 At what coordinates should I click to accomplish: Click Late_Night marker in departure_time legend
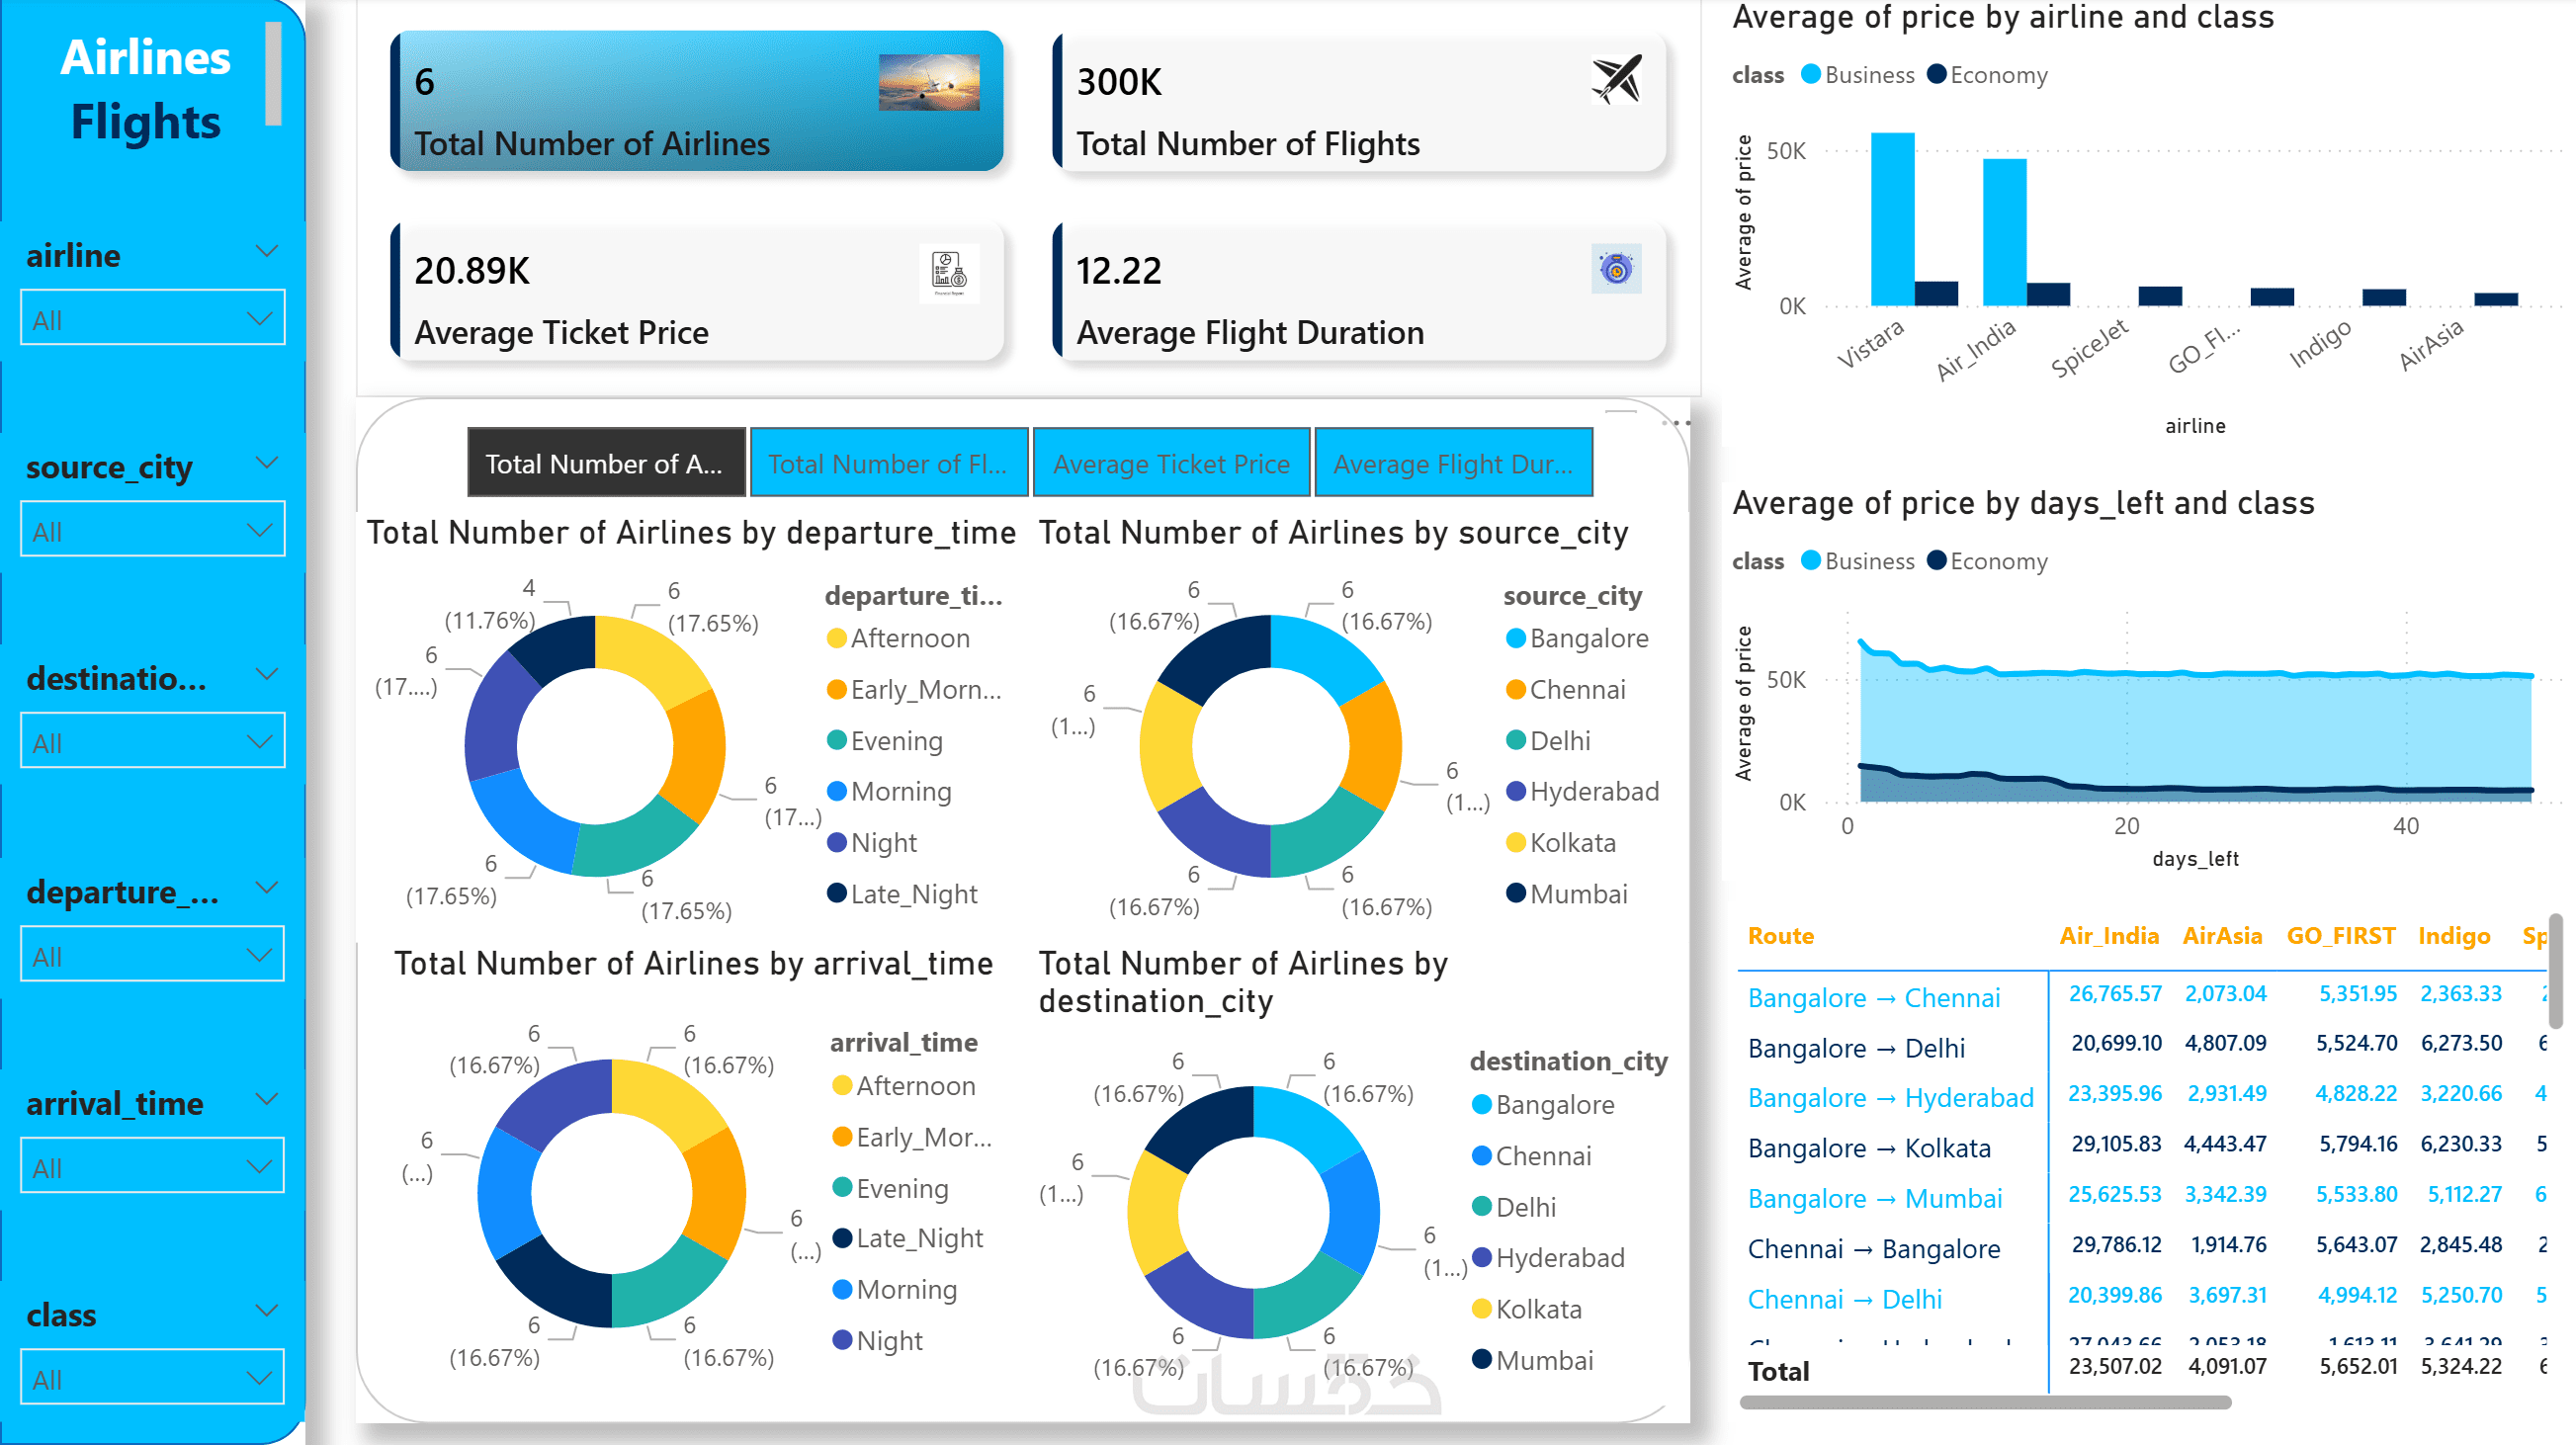(837, 894)
